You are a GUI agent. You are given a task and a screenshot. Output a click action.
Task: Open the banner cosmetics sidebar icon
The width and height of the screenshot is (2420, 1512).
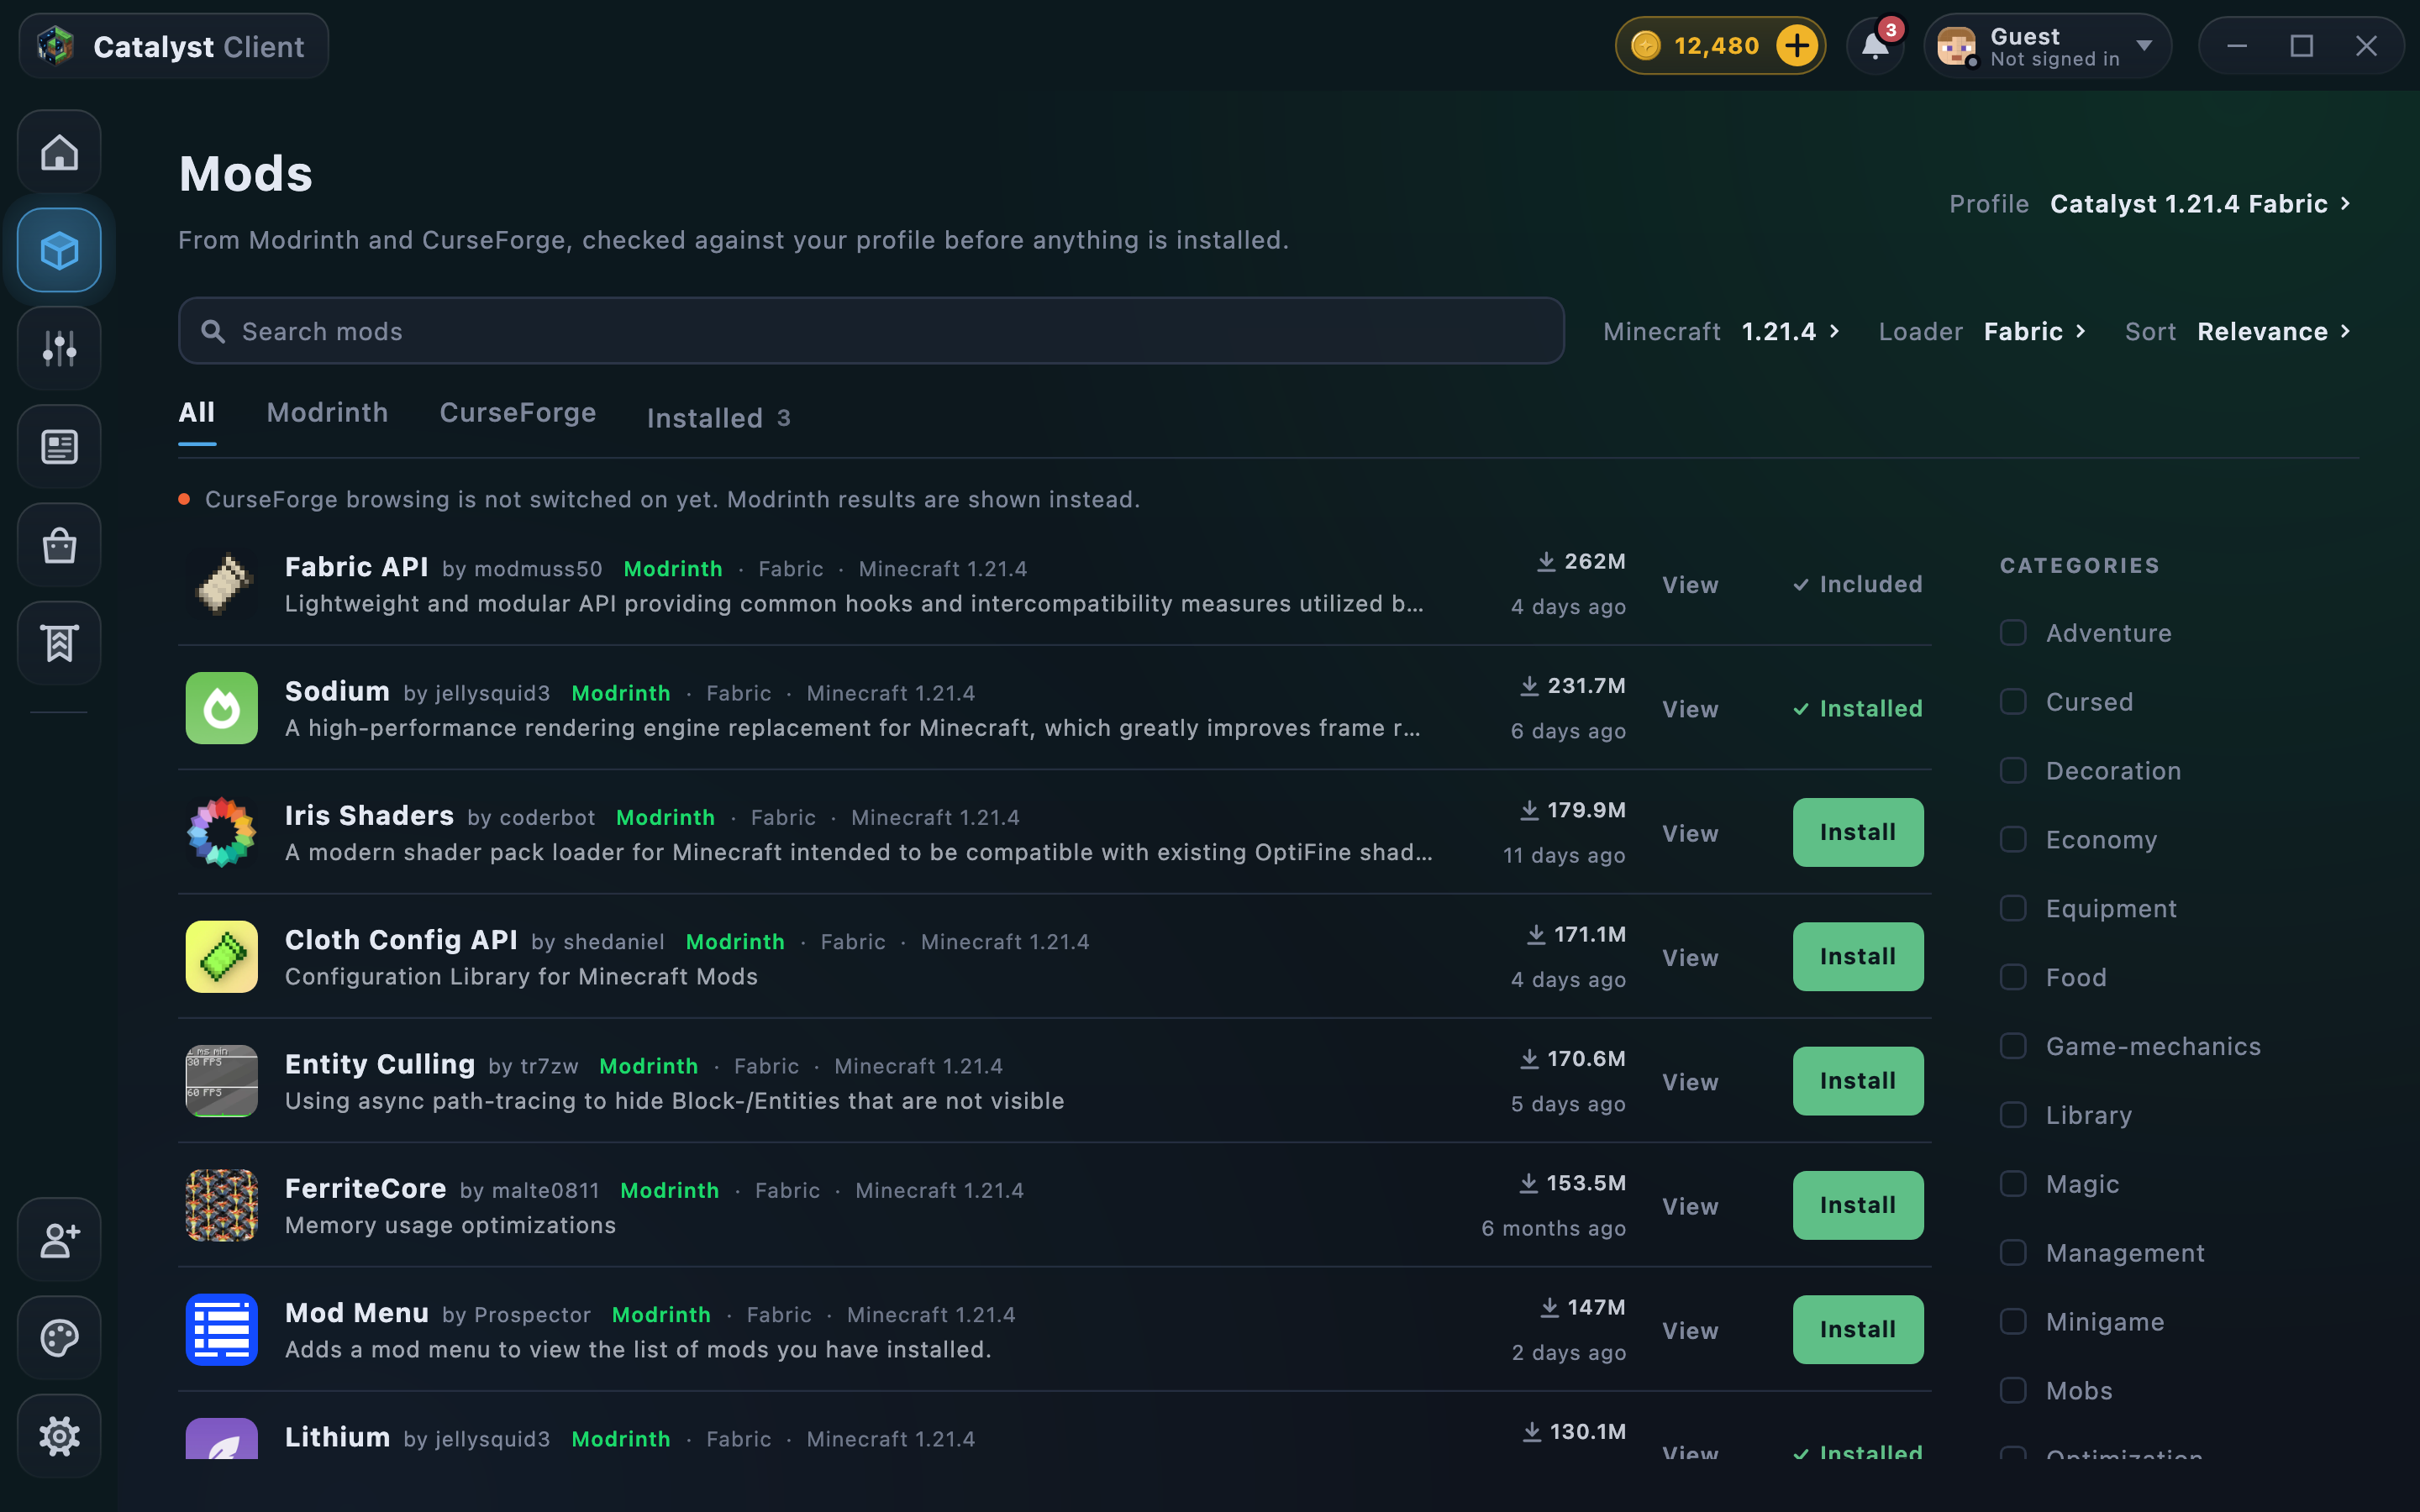(59, 643)
